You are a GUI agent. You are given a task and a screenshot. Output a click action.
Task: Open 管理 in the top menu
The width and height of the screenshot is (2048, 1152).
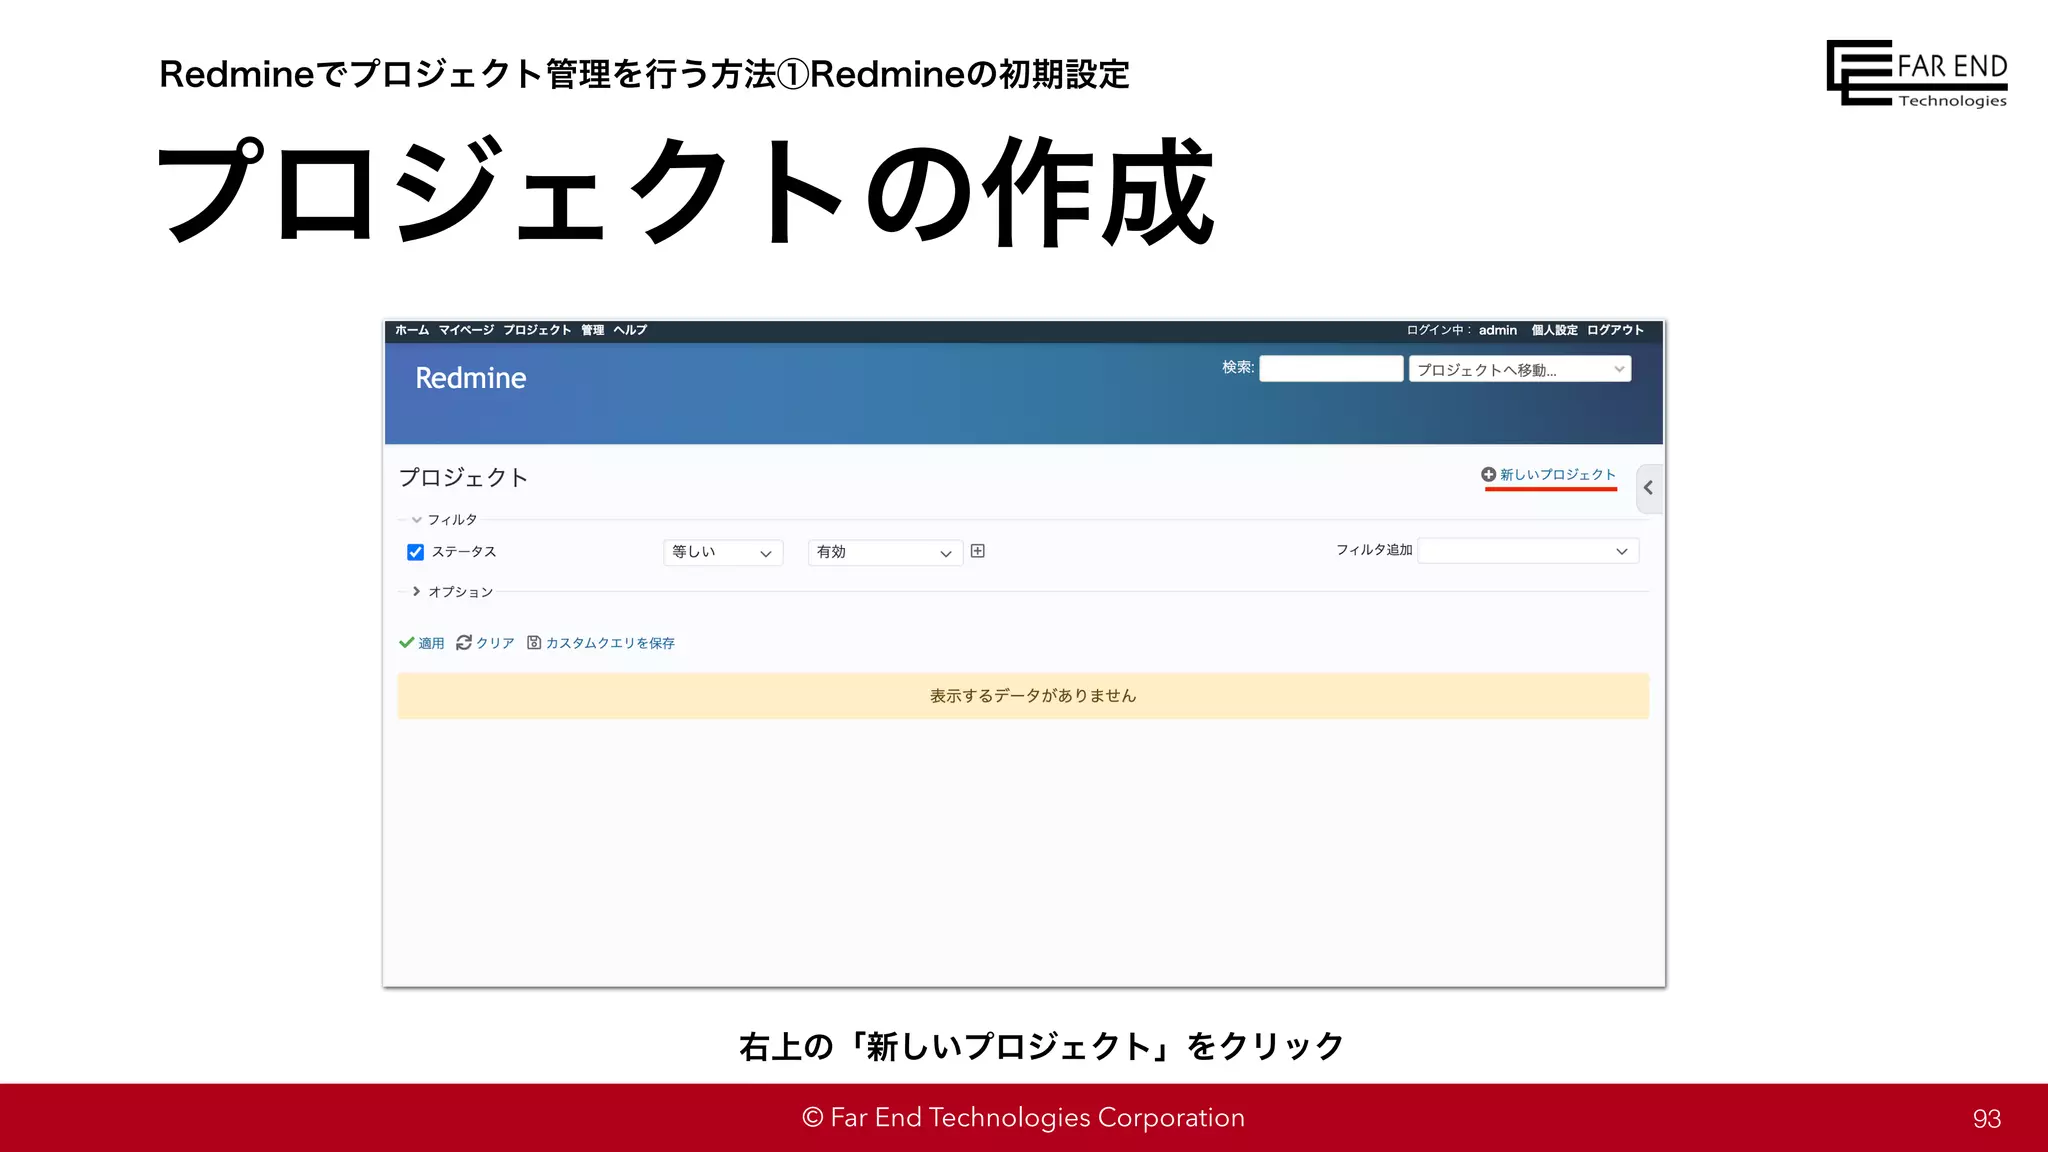593,330
